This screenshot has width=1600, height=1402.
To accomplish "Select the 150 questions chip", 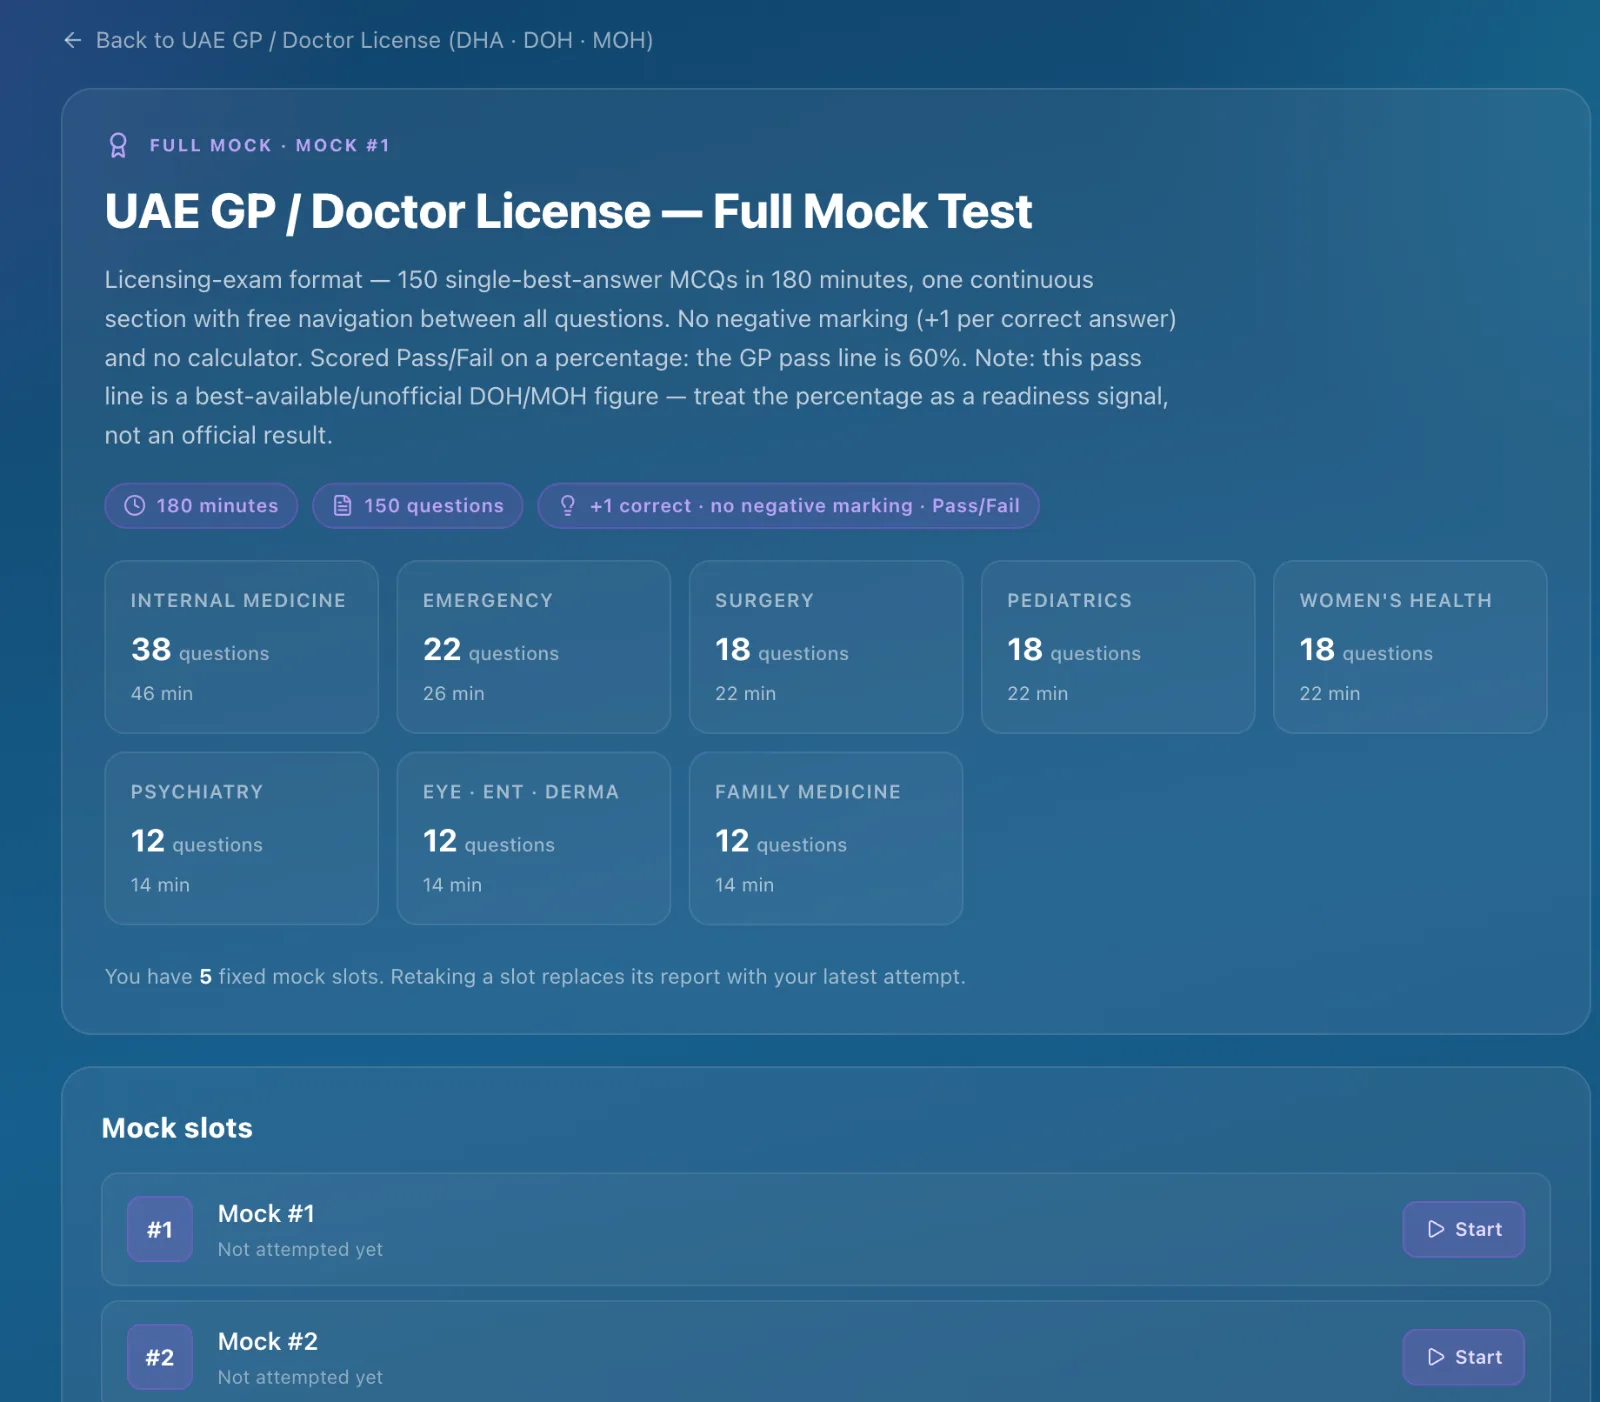I will coord(418,506).
